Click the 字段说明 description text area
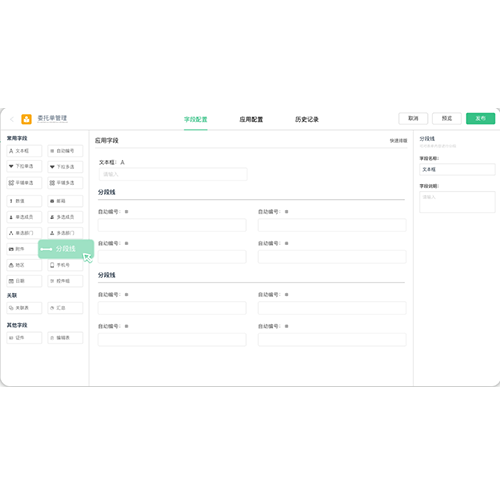 coord(457,202)
